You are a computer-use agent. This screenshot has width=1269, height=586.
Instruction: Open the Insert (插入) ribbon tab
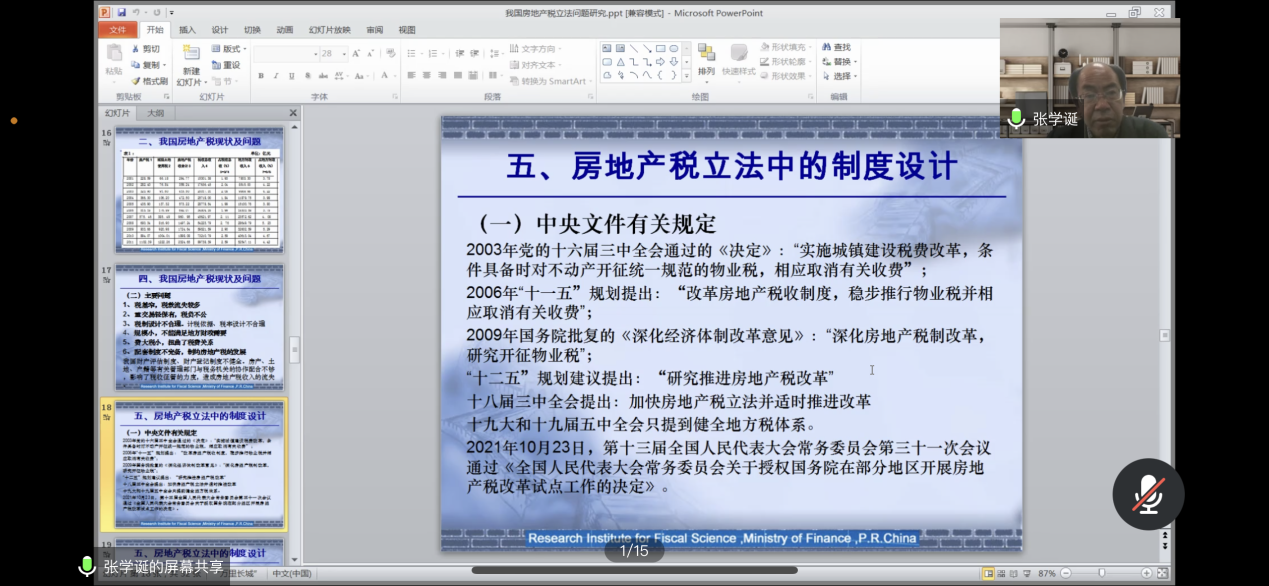(187, 30)
